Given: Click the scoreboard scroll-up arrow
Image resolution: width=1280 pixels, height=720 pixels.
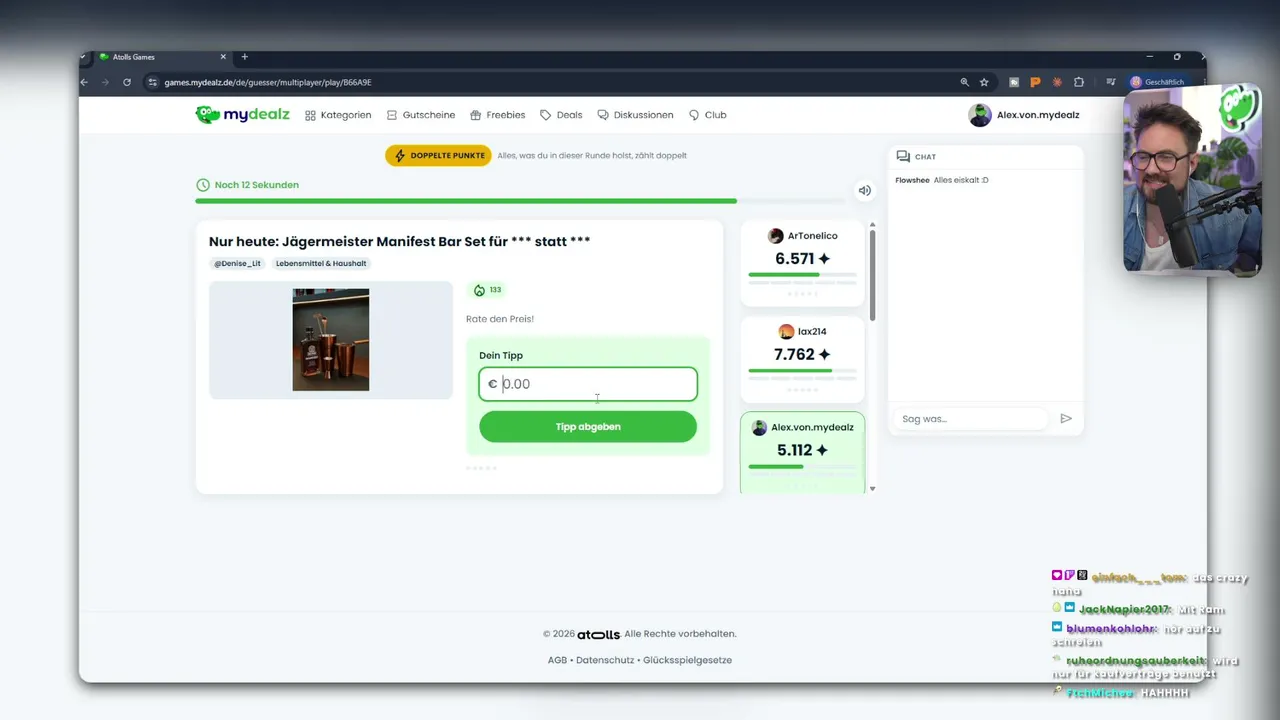Looking at the screenshot, I should [873, 225].
